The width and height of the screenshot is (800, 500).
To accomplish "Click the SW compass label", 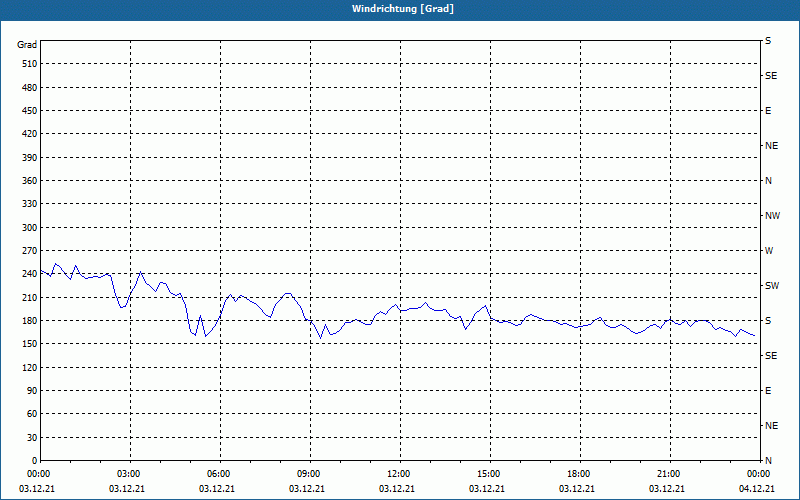I will click(772, 286).
